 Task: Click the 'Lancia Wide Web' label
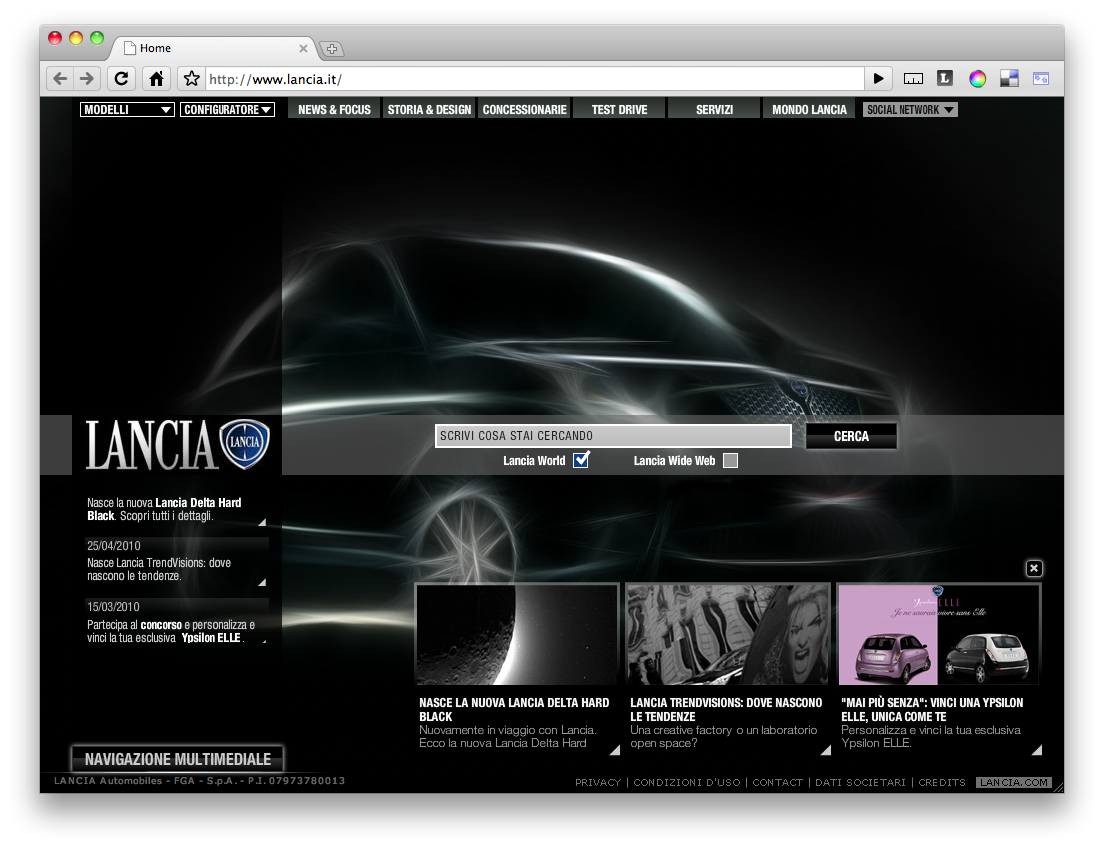pos(674,461)
